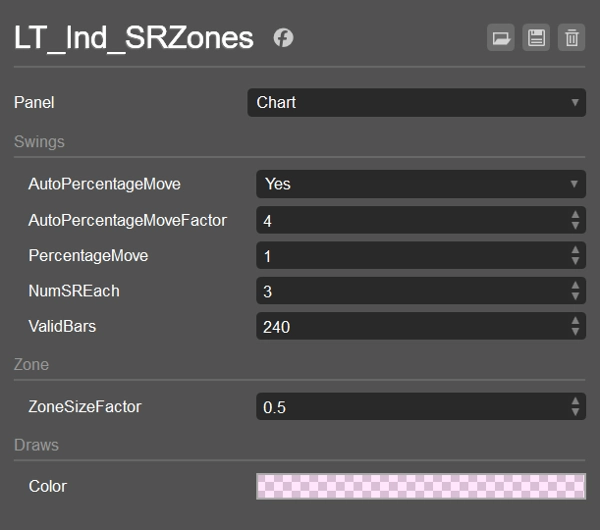Image resolution: width=600 pixels, height=530 pixels.
Task: Open the pink Color swatch picker
Action: [421, 486]
